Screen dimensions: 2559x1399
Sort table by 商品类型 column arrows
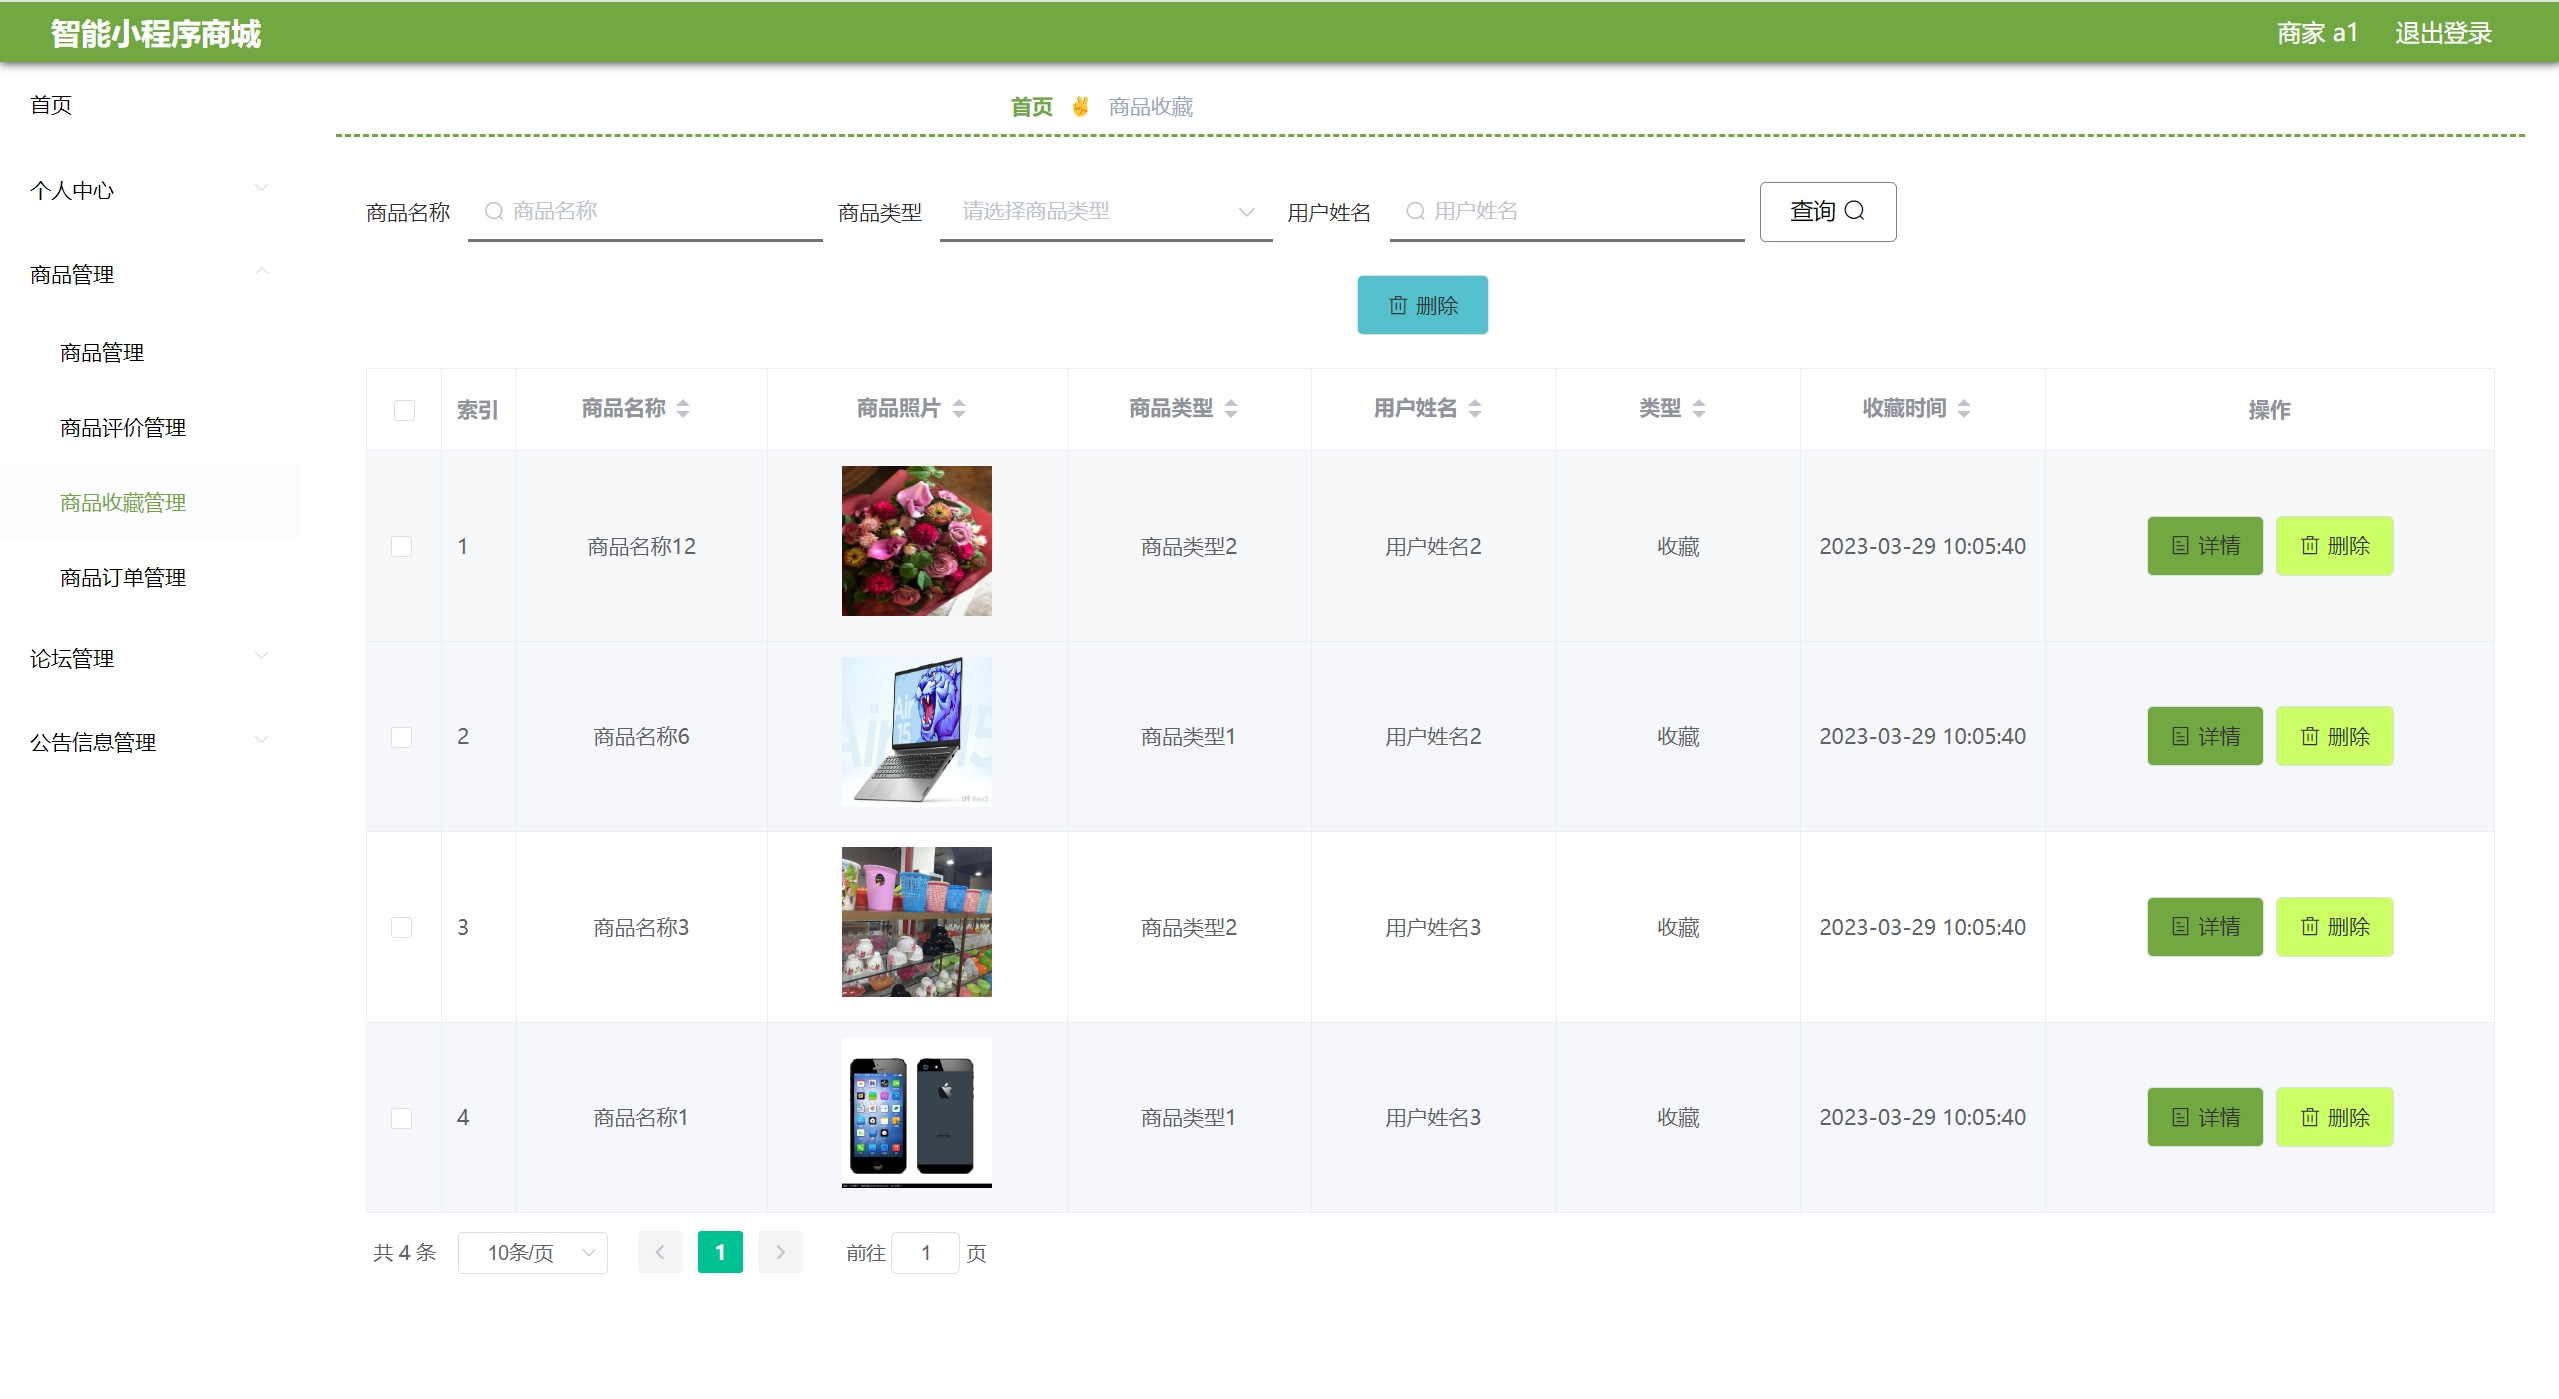[x=1230, y=408]
